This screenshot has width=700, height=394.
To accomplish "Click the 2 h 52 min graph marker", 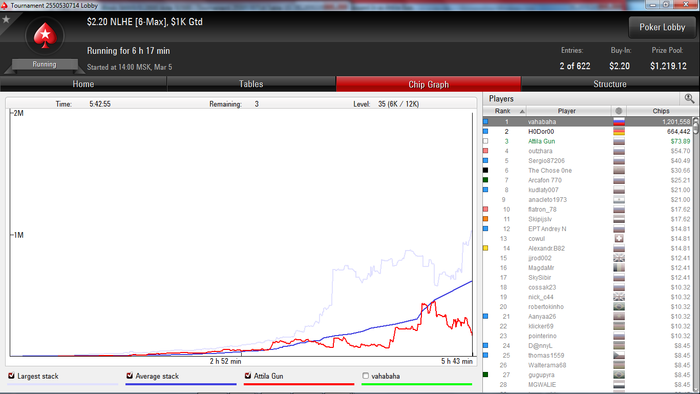I will point(225,361).
